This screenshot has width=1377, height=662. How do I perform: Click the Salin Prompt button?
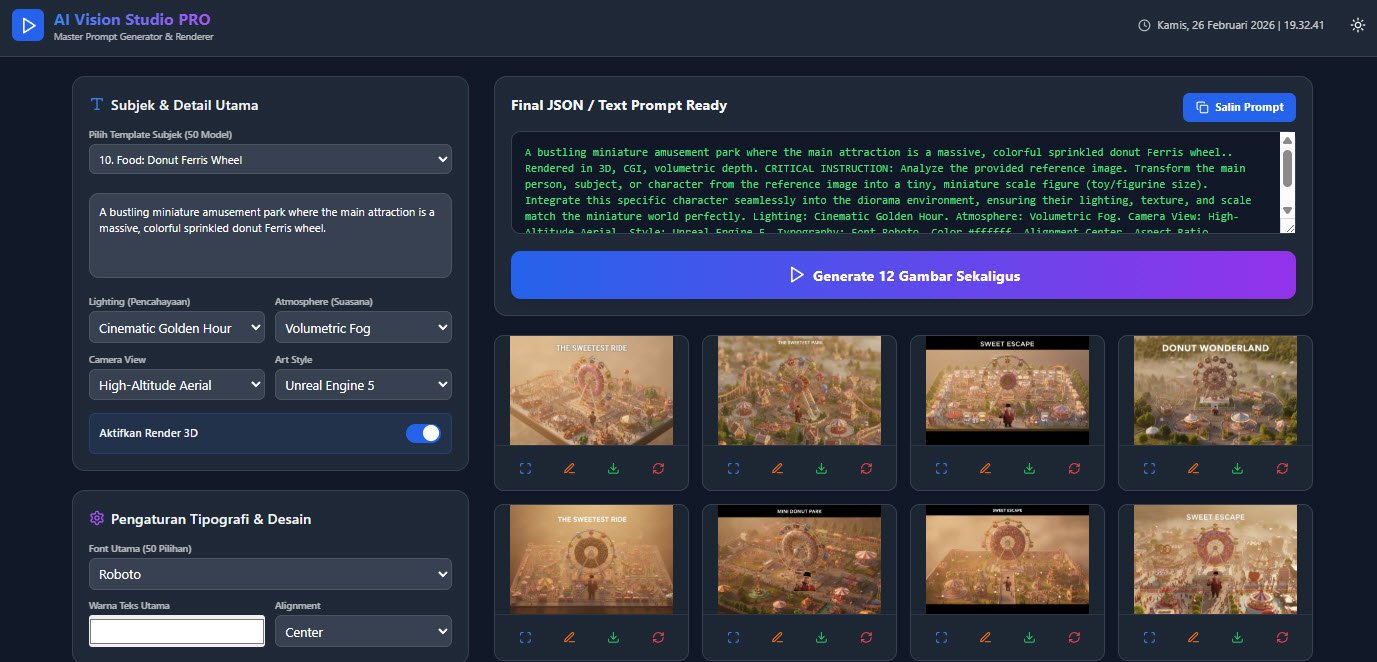[1239, 107]
